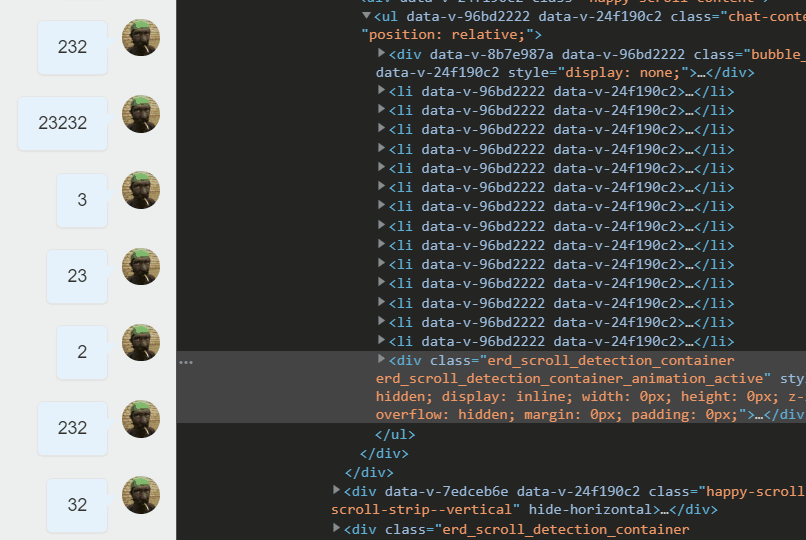Open the ellipsis menu on the highlighted DOM row
Screen dimensions: 806x540
coord(186,362)
